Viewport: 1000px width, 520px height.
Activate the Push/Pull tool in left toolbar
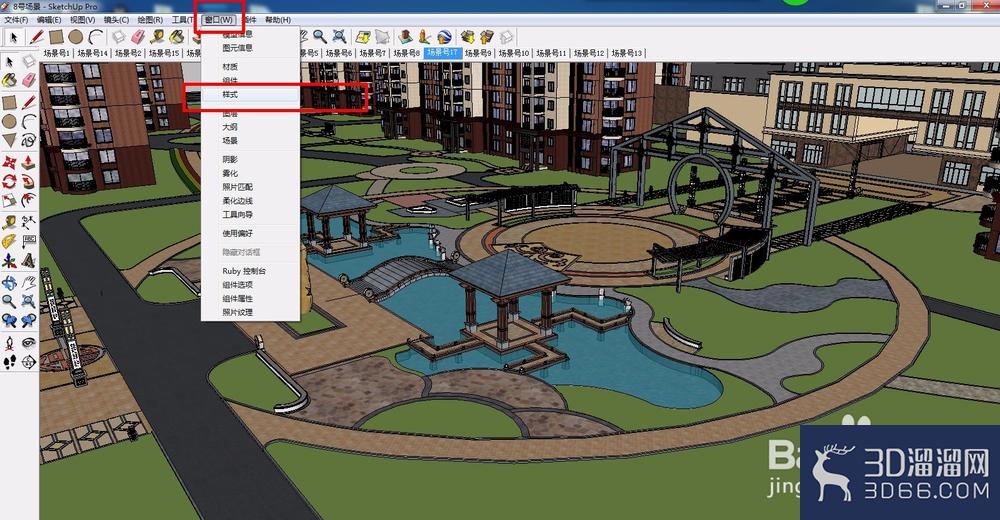[x=29, y=161]
